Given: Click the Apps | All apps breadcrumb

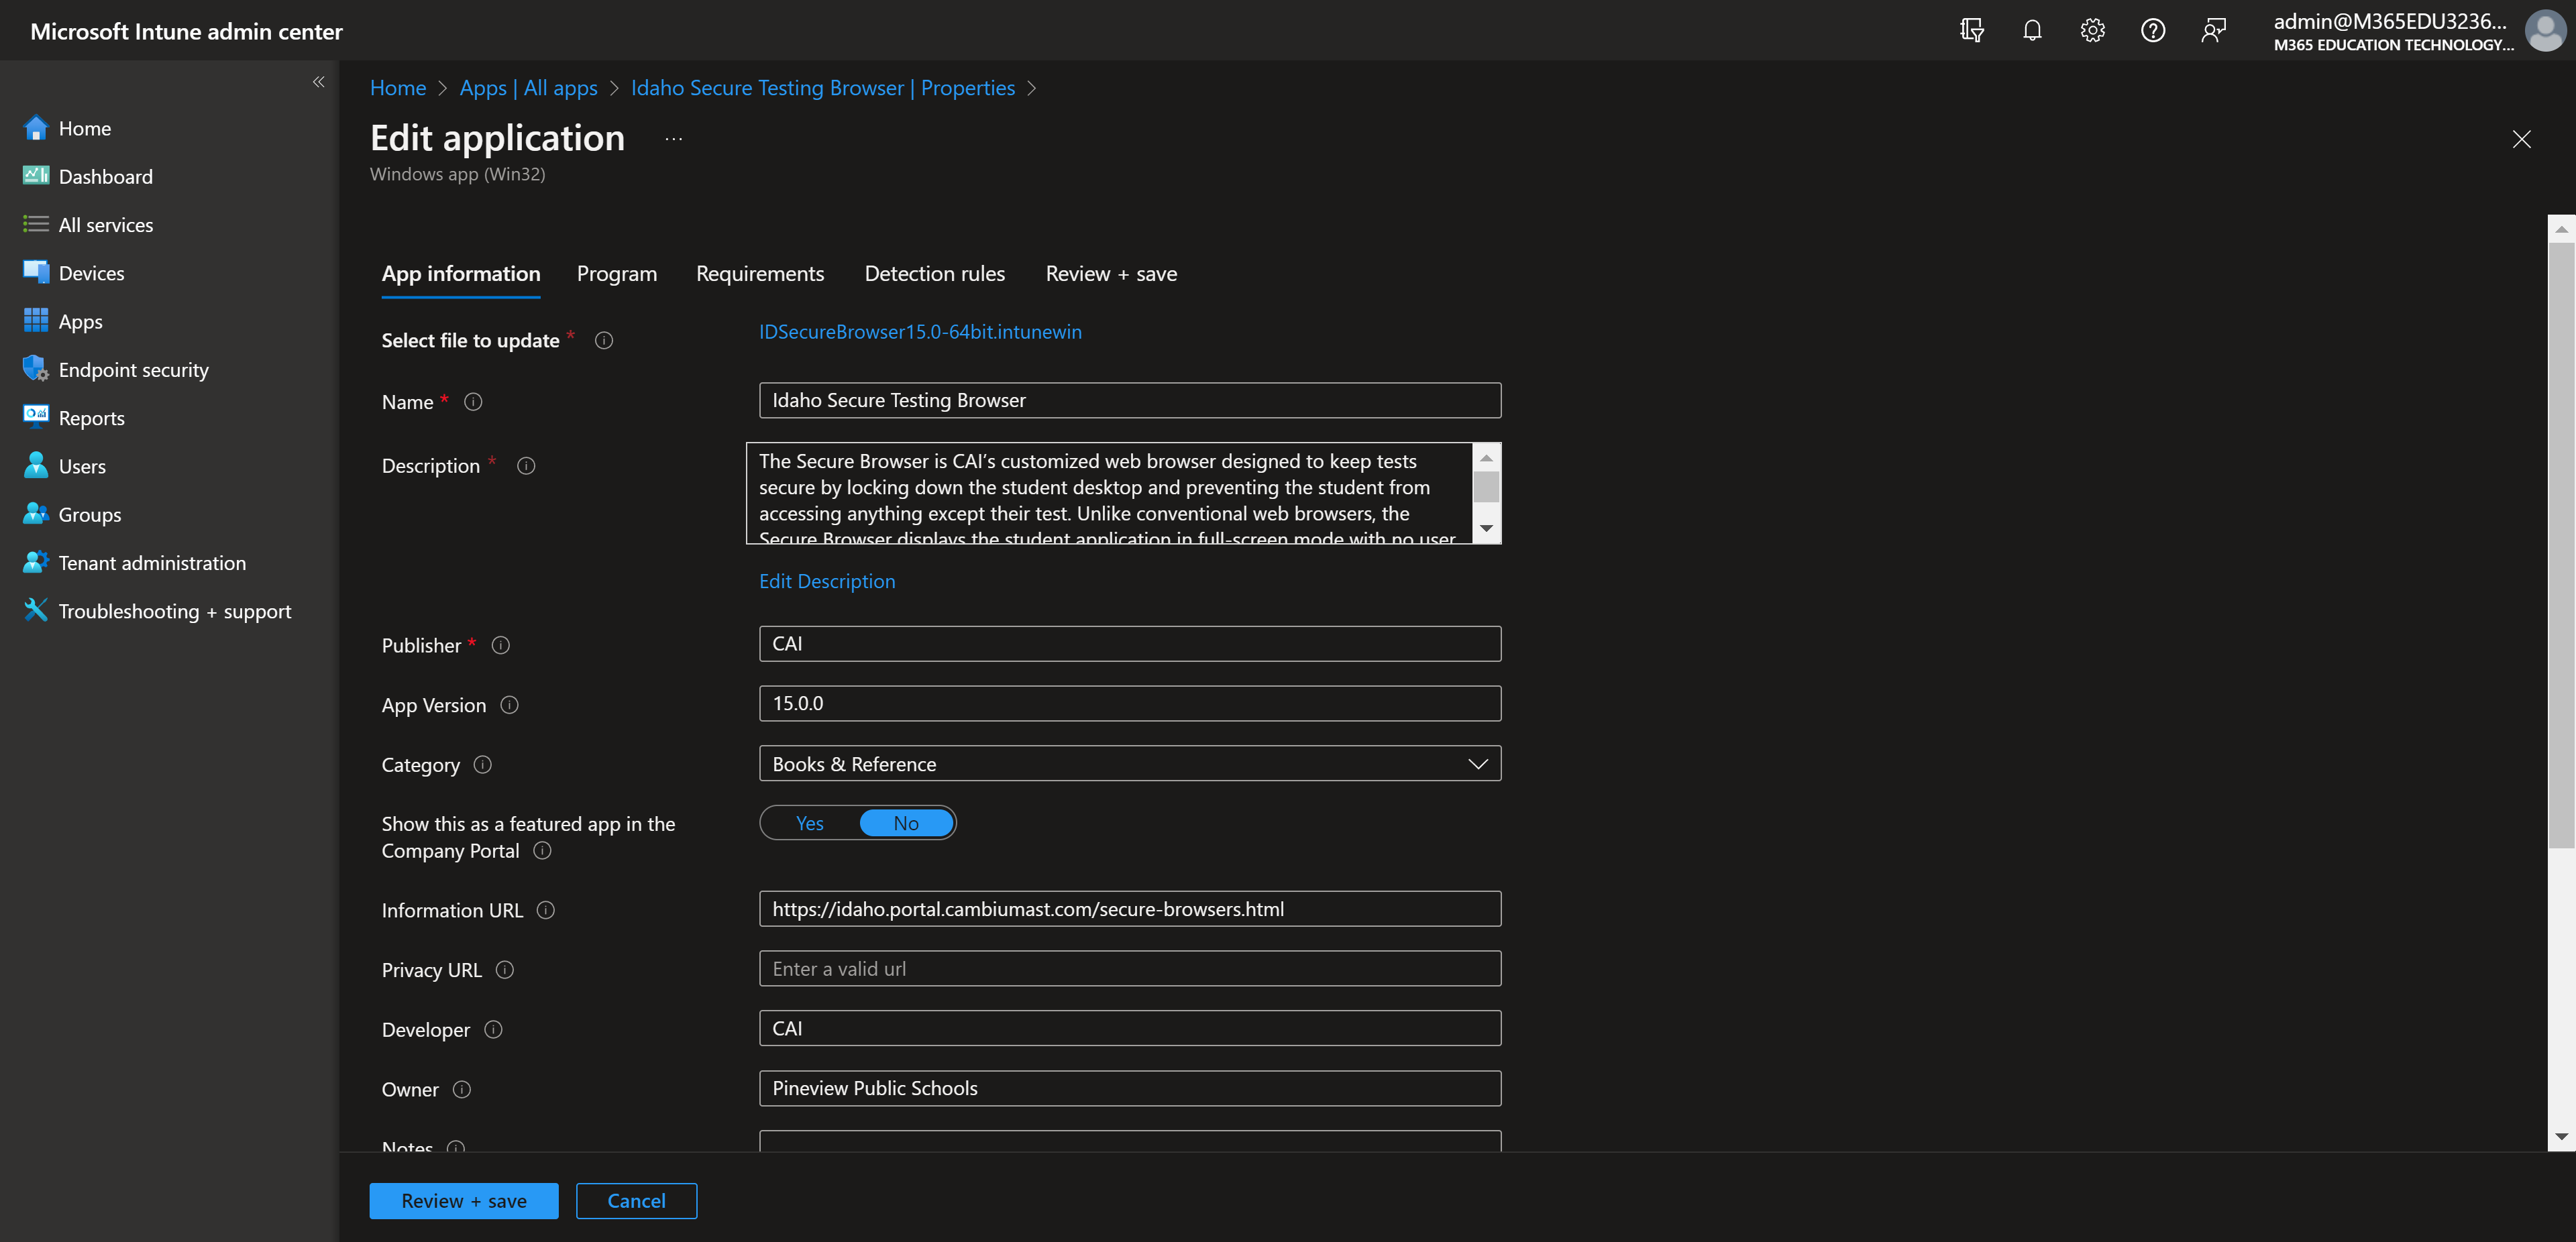Looking at the screenshot, I should click(x=528, y=88).
